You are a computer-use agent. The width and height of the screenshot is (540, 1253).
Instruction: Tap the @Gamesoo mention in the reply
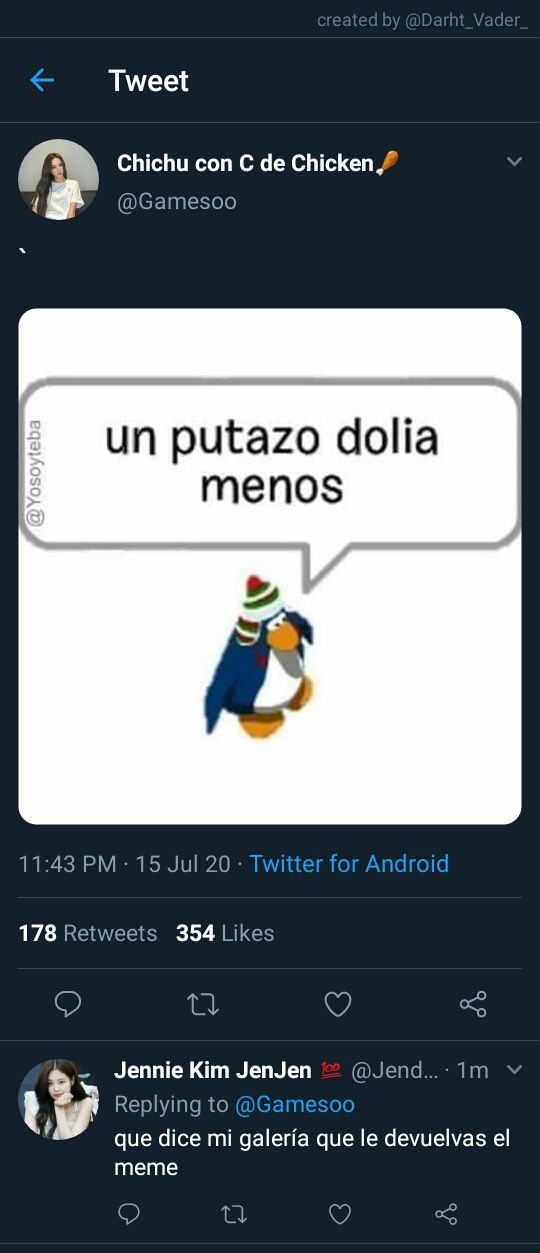click(x=295, y=1104)
